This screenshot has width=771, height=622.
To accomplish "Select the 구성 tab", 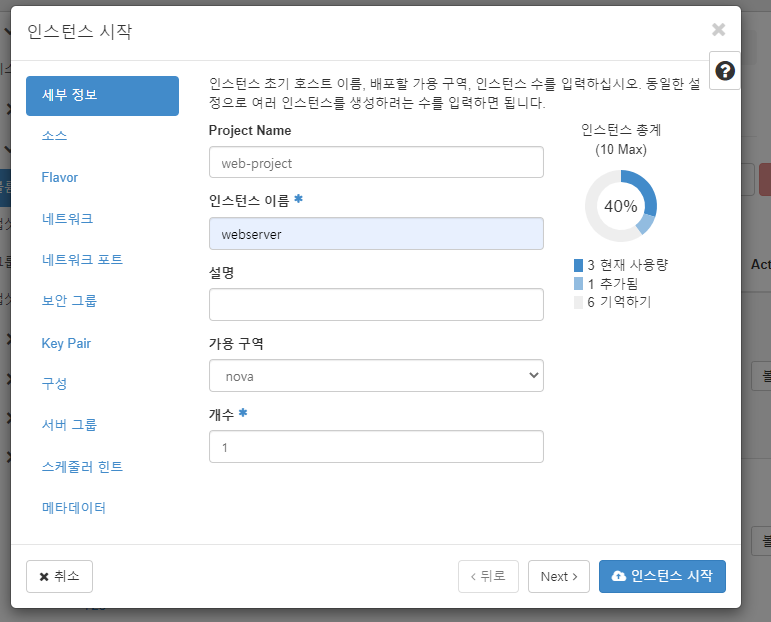I will 54,383.
